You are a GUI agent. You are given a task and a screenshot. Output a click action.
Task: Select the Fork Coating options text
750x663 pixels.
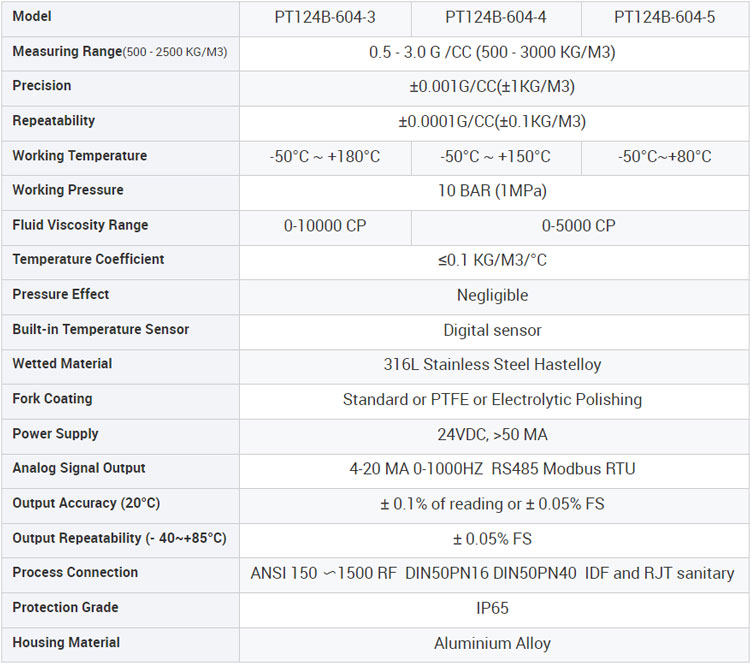point(492,400)
